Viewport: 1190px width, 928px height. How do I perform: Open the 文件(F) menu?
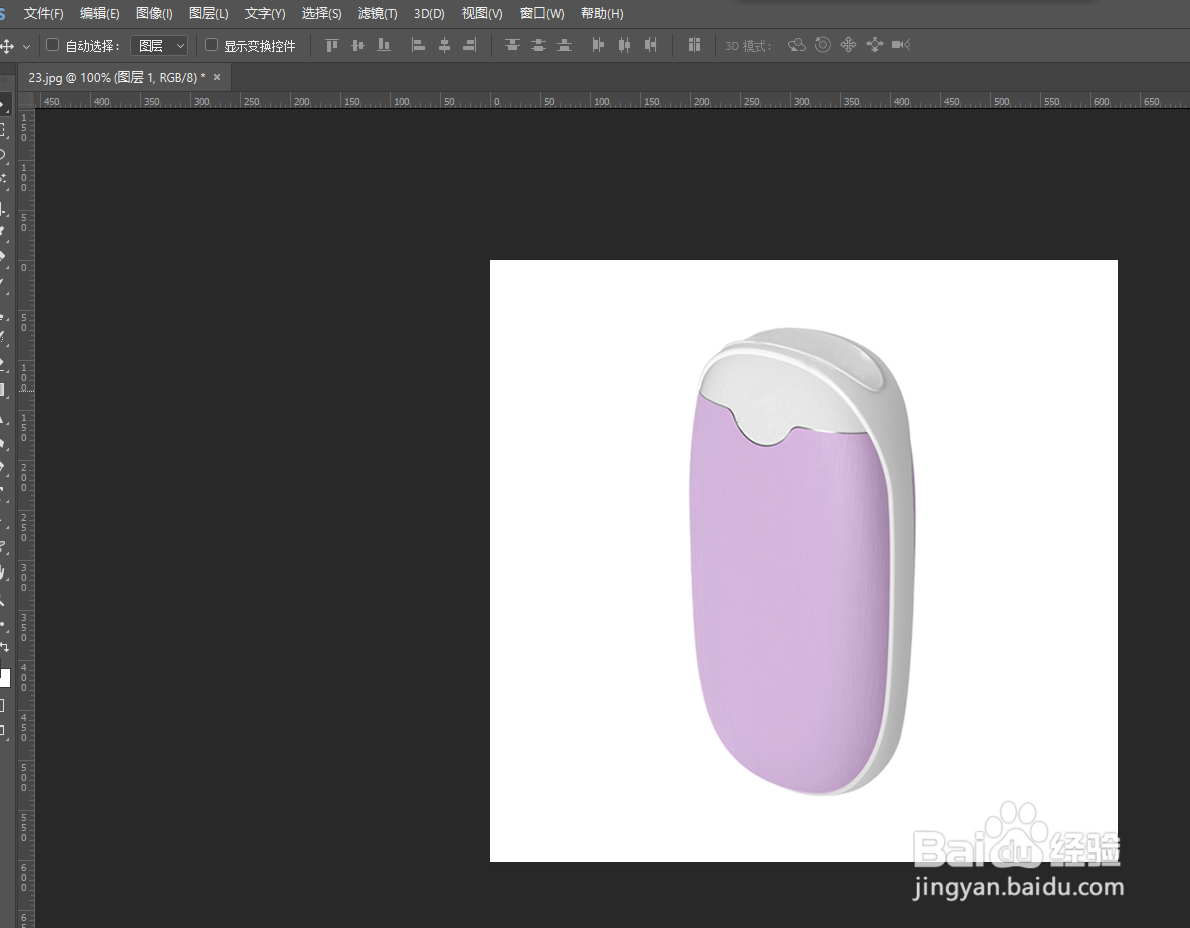43,14
